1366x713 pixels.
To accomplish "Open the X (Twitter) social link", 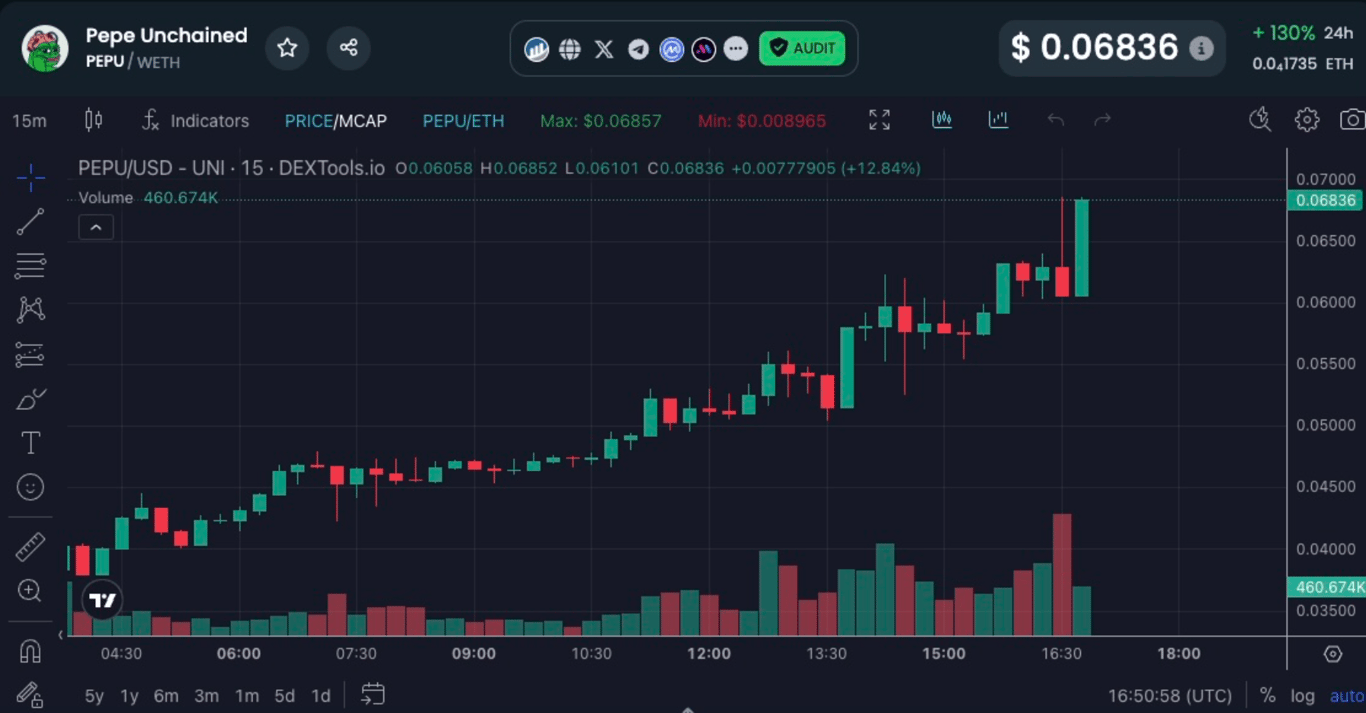I will pyautogui.click(x=604, y=49).
